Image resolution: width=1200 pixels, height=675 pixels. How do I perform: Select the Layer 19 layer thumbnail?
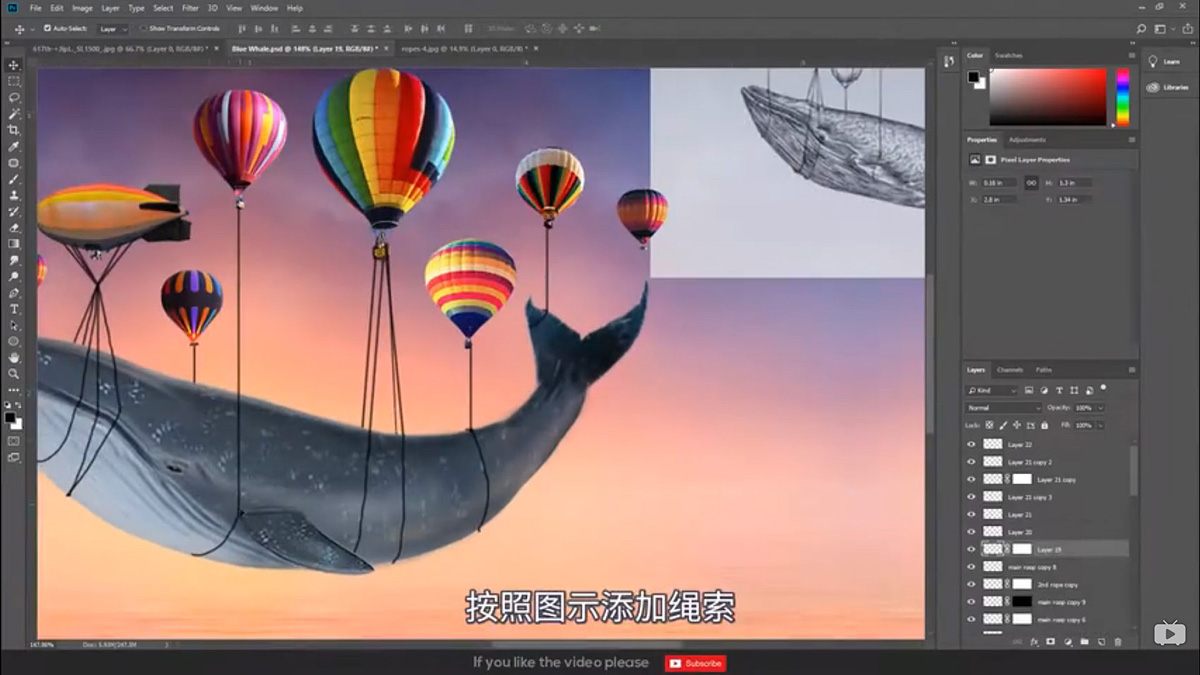[993, 549]
